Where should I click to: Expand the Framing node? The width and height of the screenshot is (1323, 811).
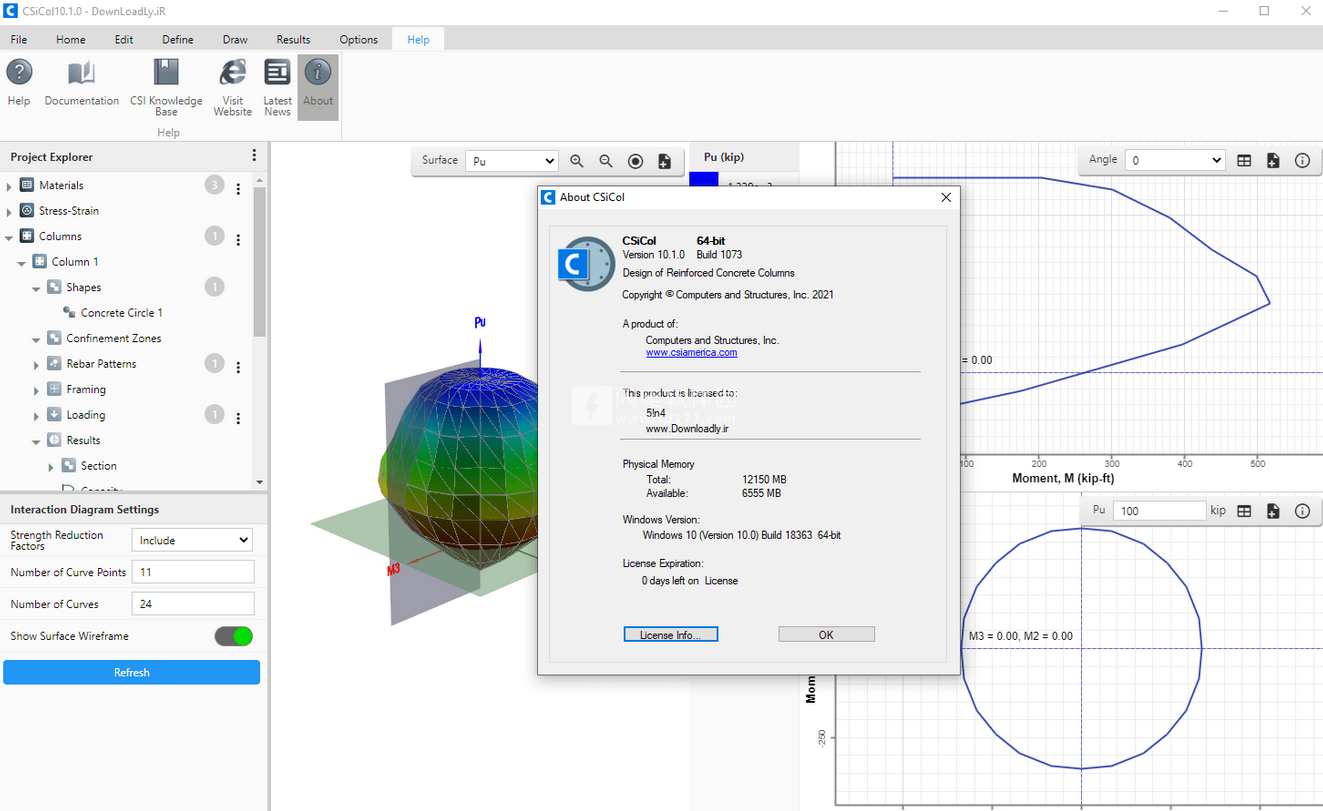[x=36, y=390]
